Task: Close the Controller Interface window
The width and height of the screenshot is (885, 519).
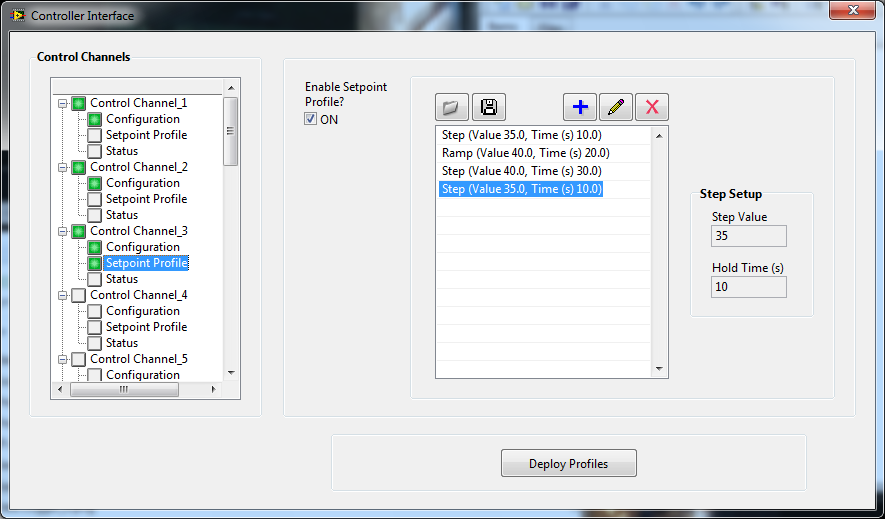Action: tap(853, 10)
